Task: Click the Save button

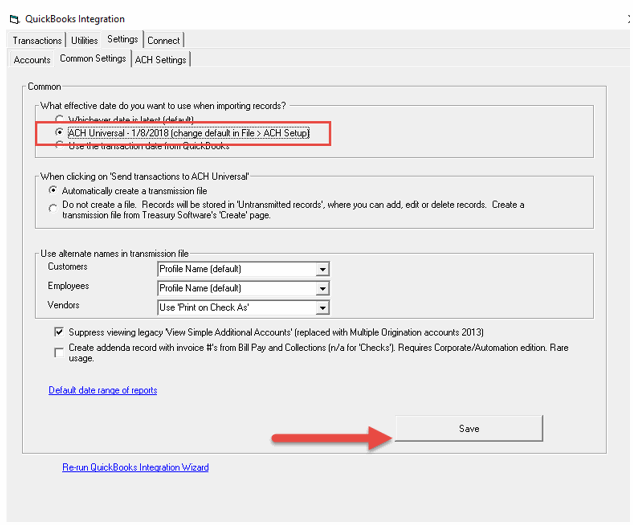Action: pyautogui.click(x=469, y=428)
